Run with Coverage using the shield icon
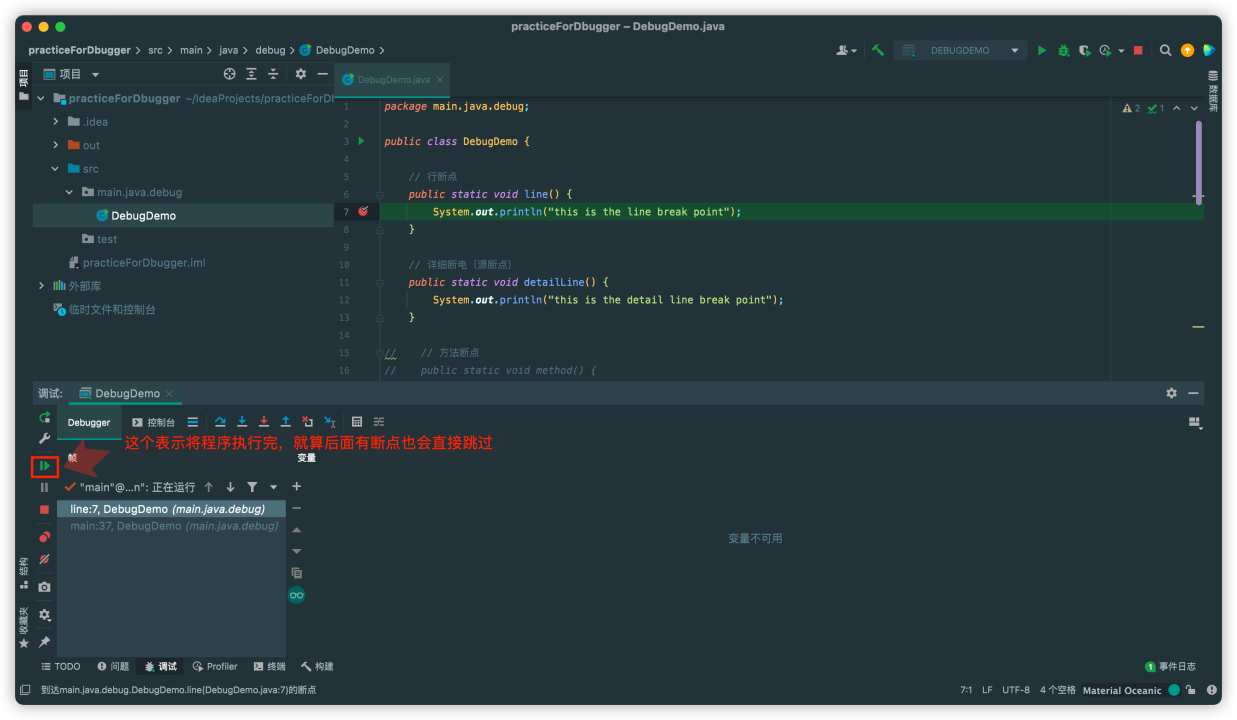The height and width of the screenshot is (720, 1237). pyautogui.click(x=1084, y=50)
